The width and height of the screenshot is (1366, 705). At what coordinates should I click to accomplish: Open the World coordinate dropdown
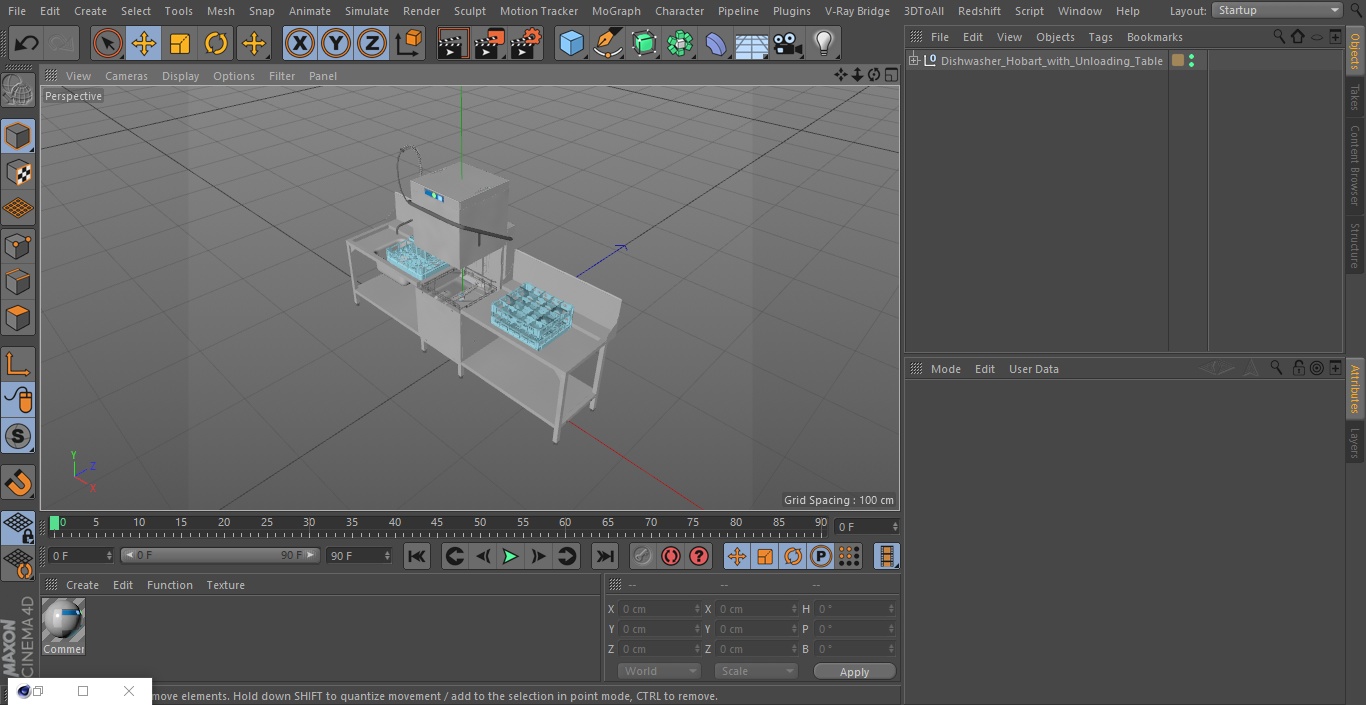point(659,671)
